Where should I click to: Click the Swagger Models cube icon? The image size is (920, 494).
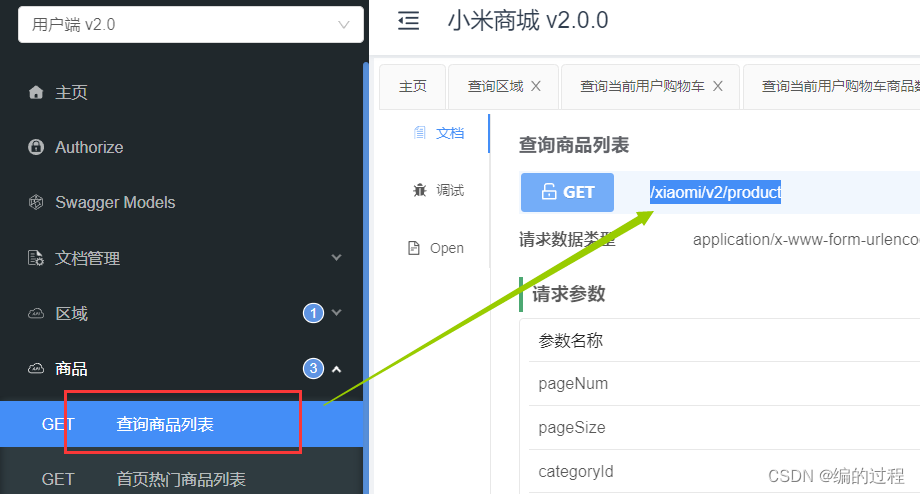coord(36,202)
